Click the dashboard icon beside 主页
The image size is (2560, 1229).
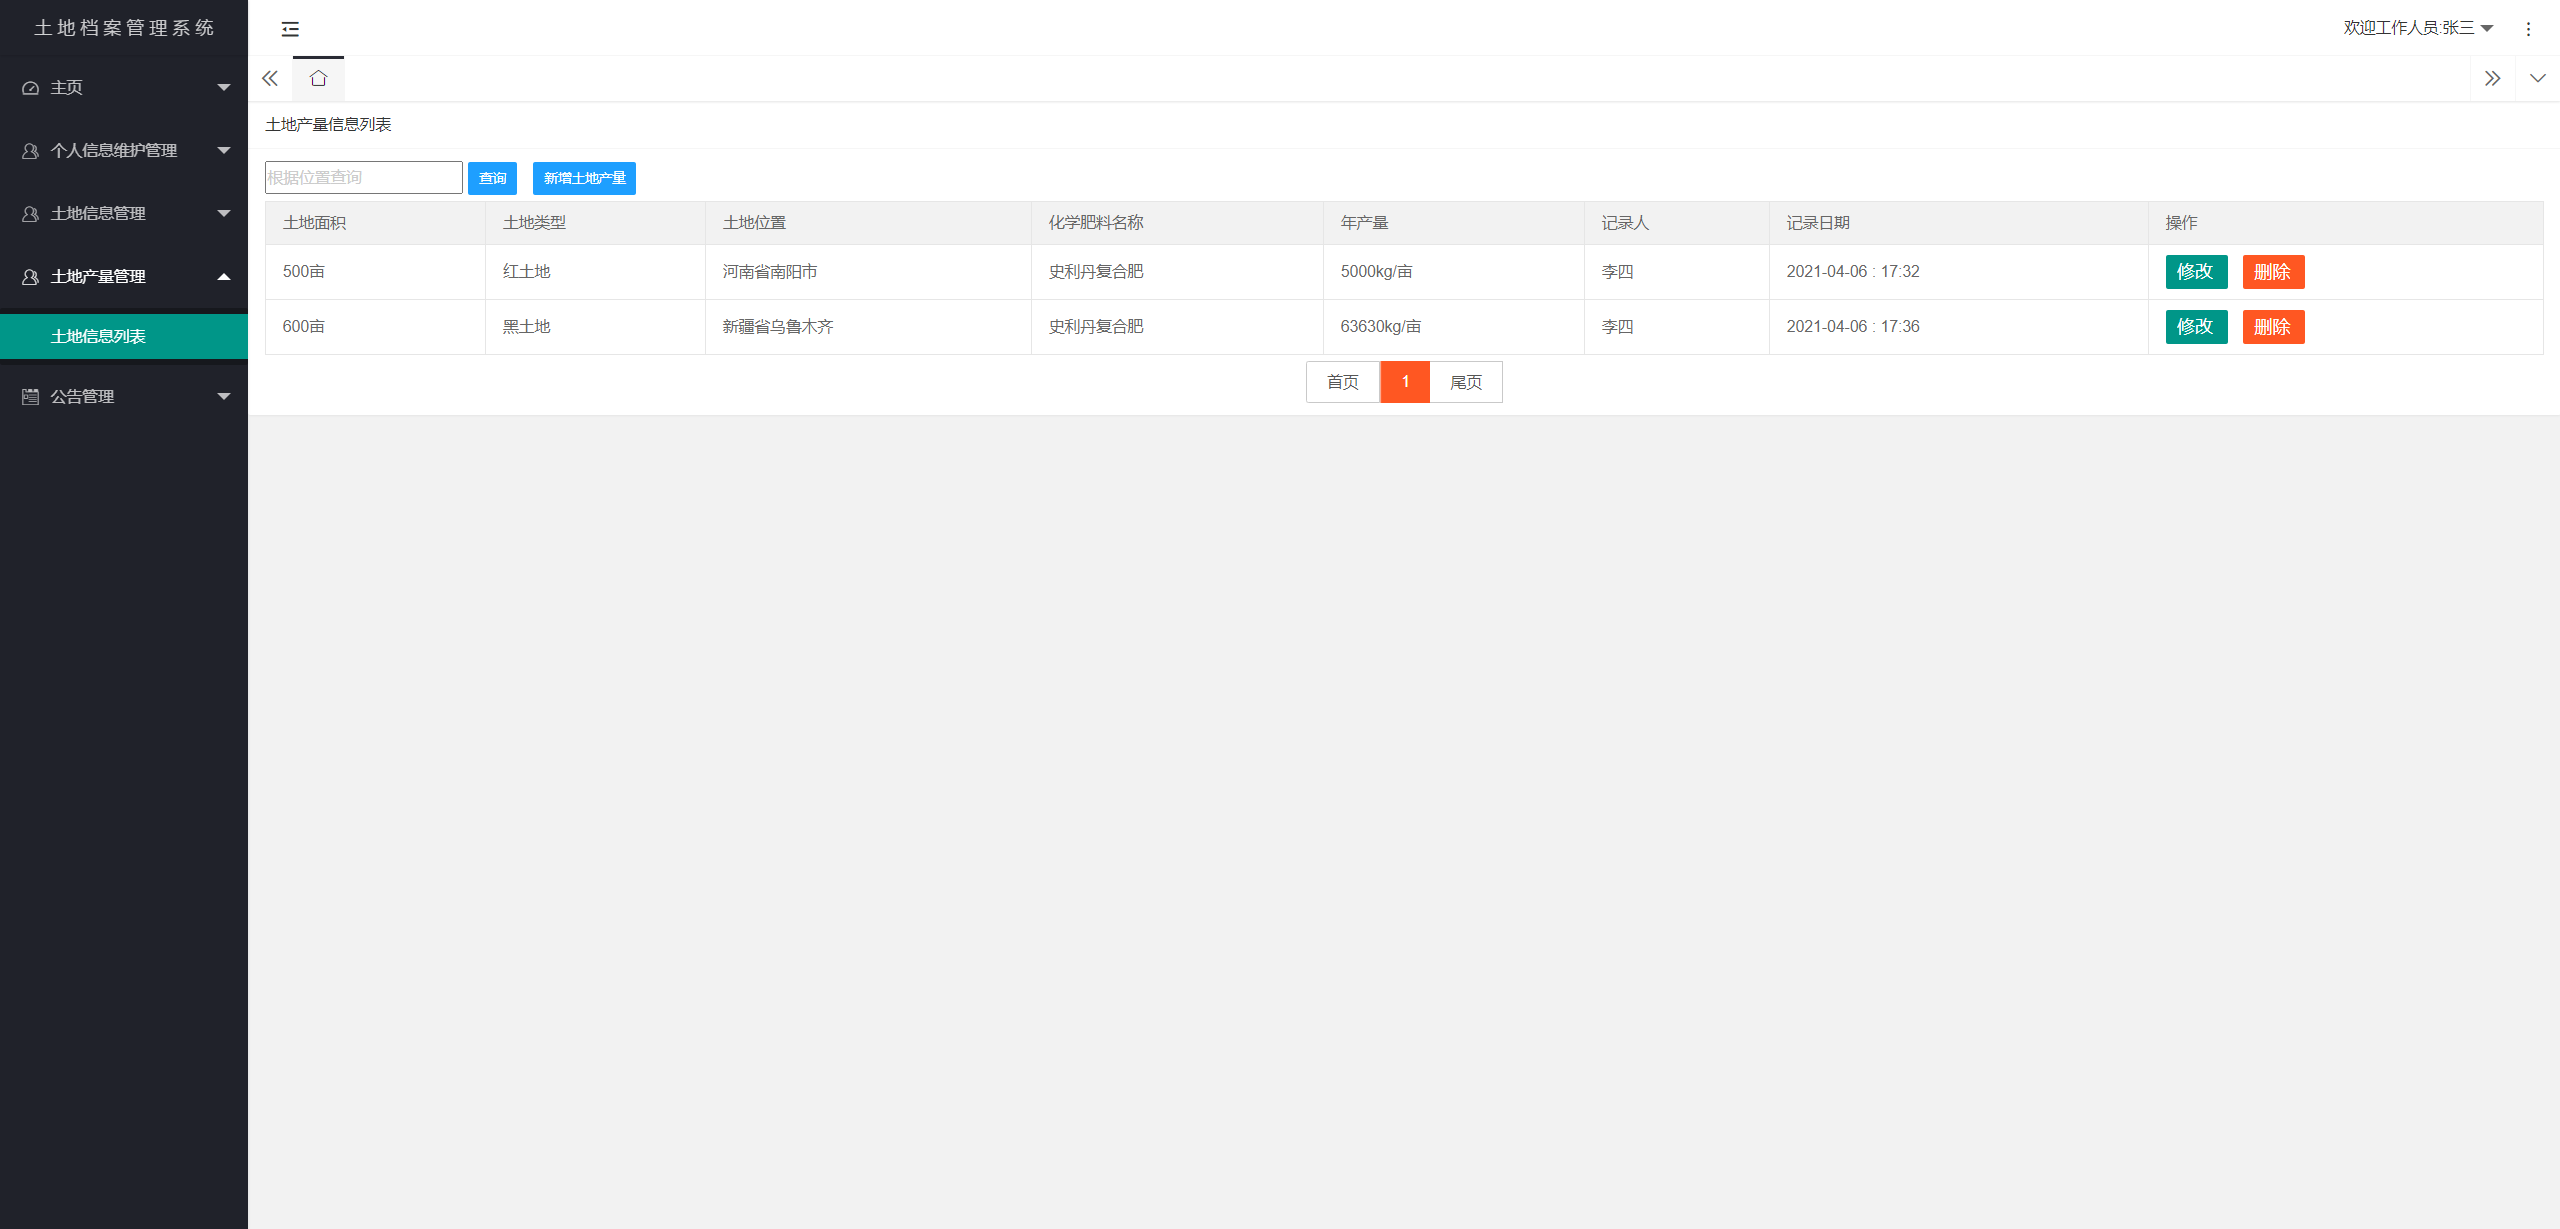coord(31,88)
